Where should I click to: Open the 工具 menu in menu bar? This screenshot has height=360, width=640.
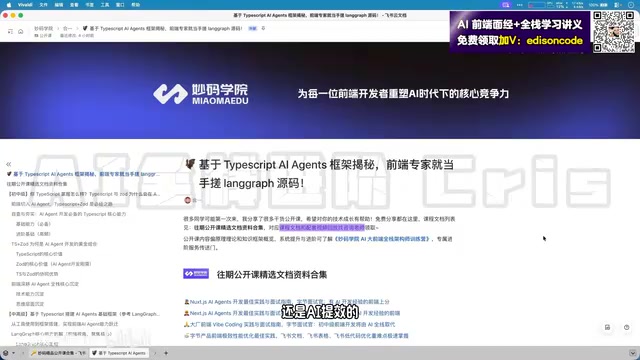[105, 5]
